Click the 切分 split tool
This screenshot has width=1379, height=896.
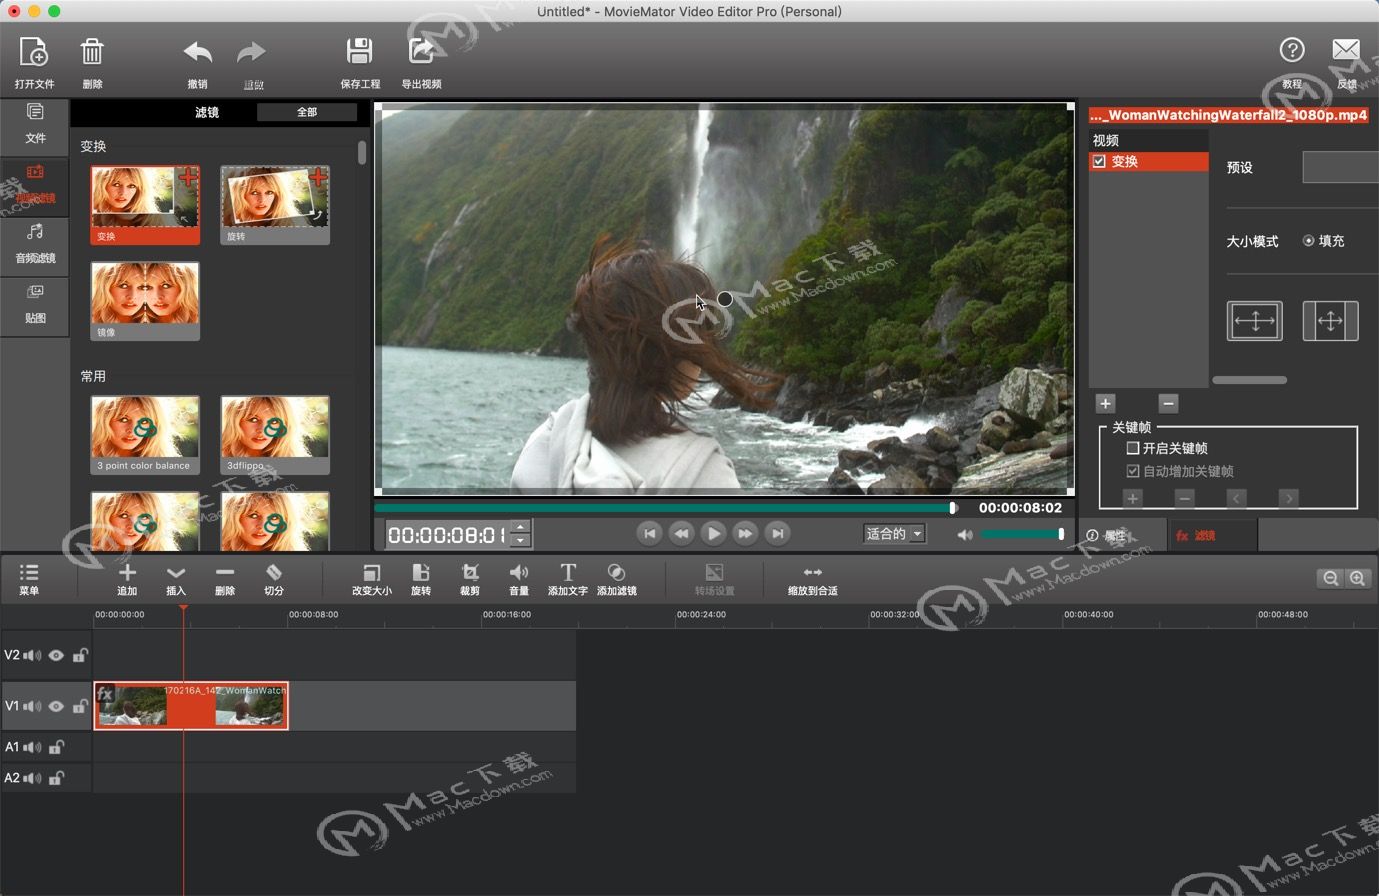click(274, 573)
